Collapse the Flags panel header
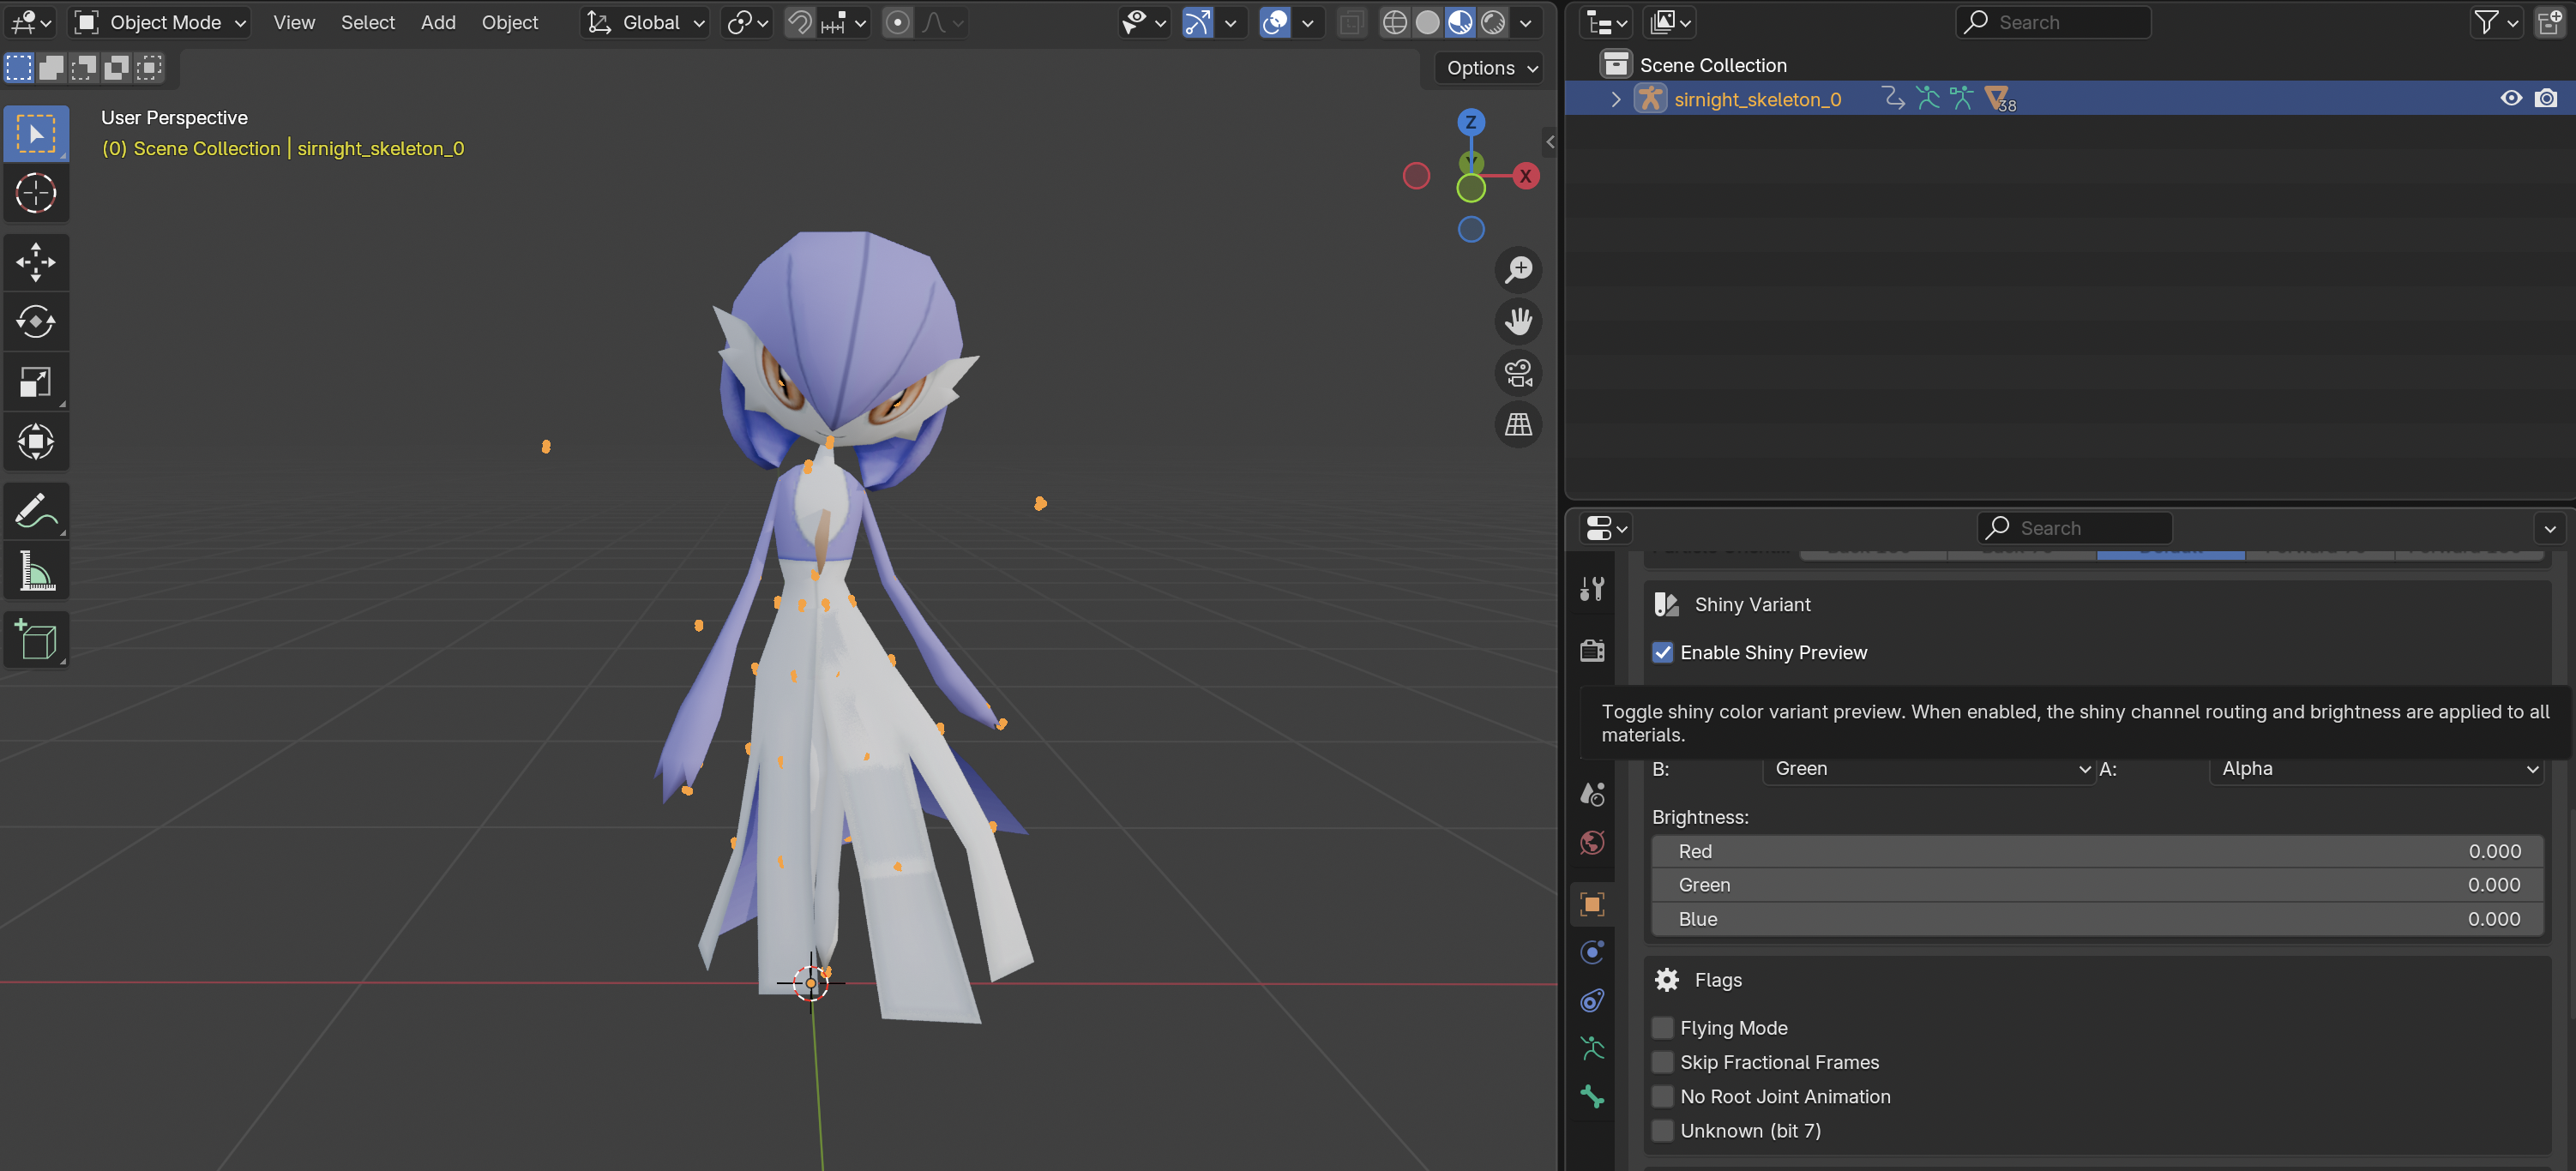The image size is (2576, 1171). tap(2096, 980)
